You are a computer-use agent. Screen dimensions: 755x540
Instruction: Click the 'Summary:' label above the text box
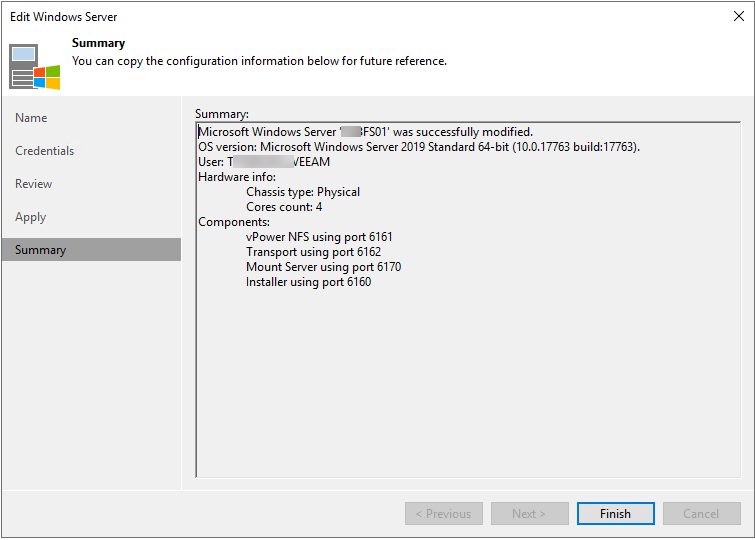coord(222,114)
